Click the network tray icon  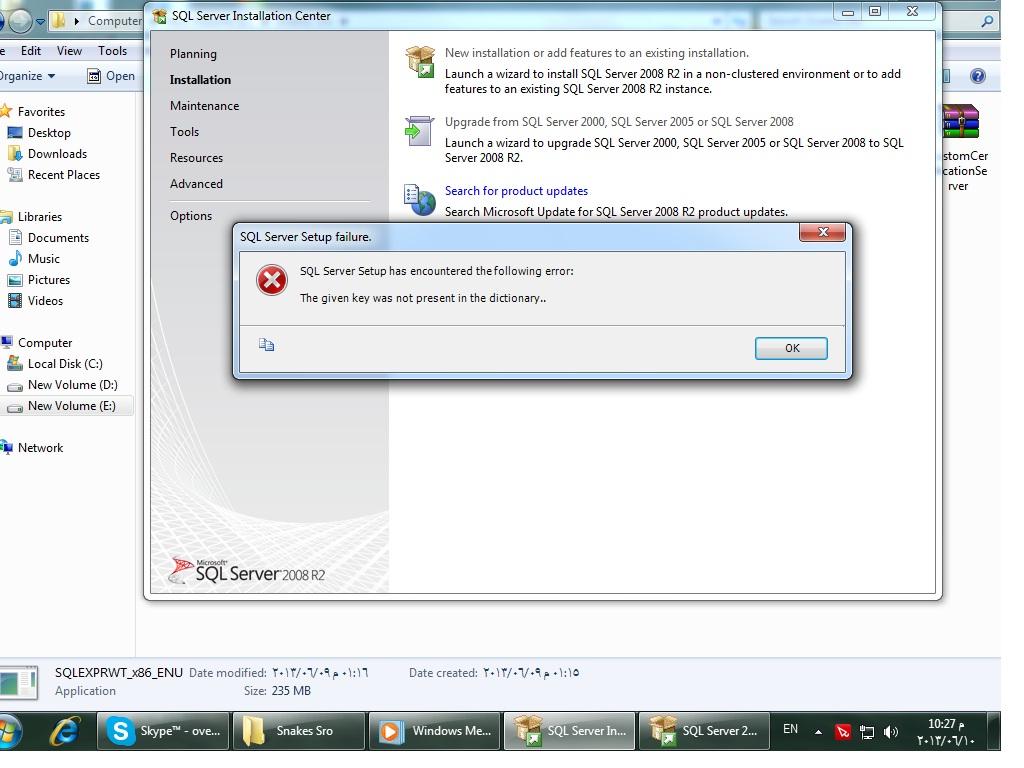pos(867,732)
